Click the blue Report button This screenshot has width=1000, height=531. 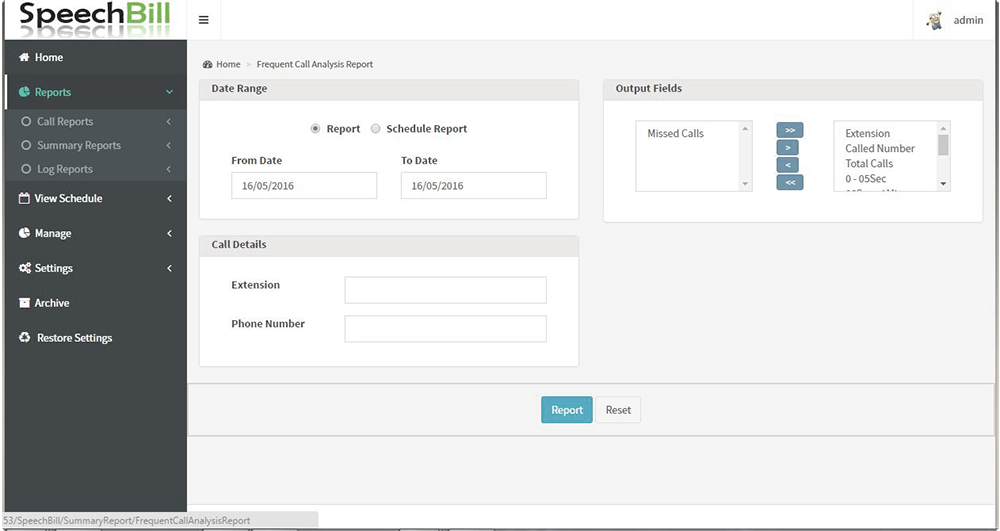pyautogui.click(x=567, y=410)
